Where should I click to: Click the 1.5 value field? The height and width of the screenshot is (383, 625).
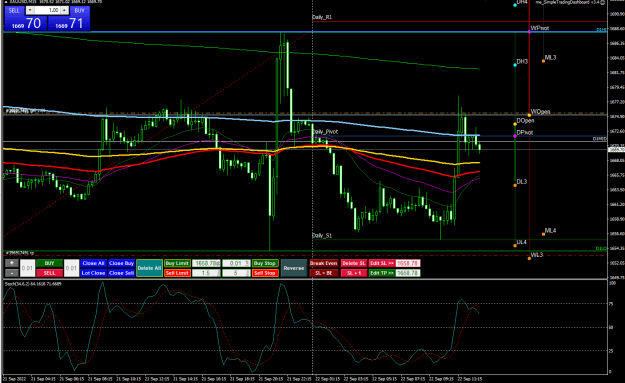pyautogui.click(x=206, y=273)
